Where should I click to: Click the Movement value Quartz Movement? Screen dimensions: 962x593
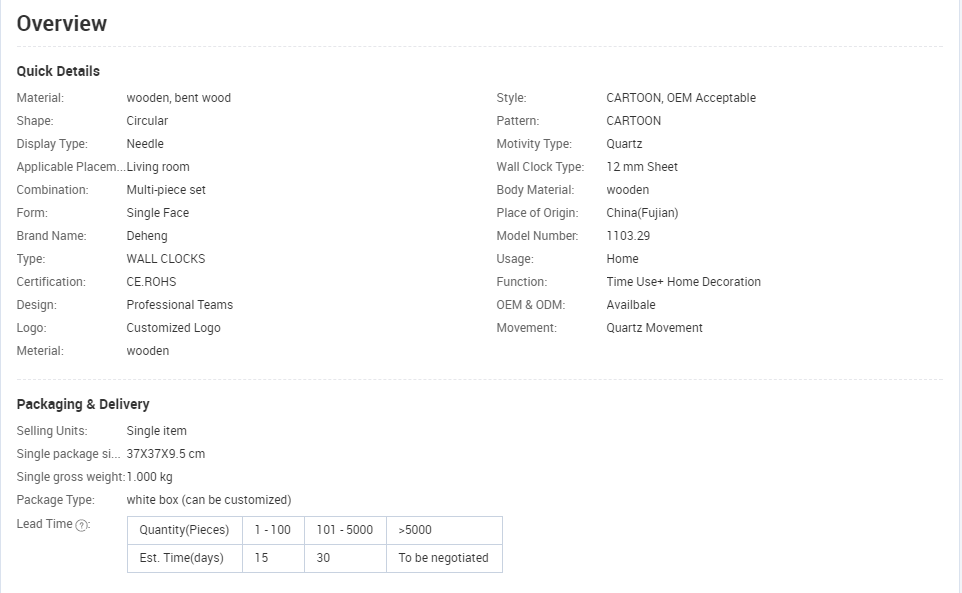(x=655, y=328)
